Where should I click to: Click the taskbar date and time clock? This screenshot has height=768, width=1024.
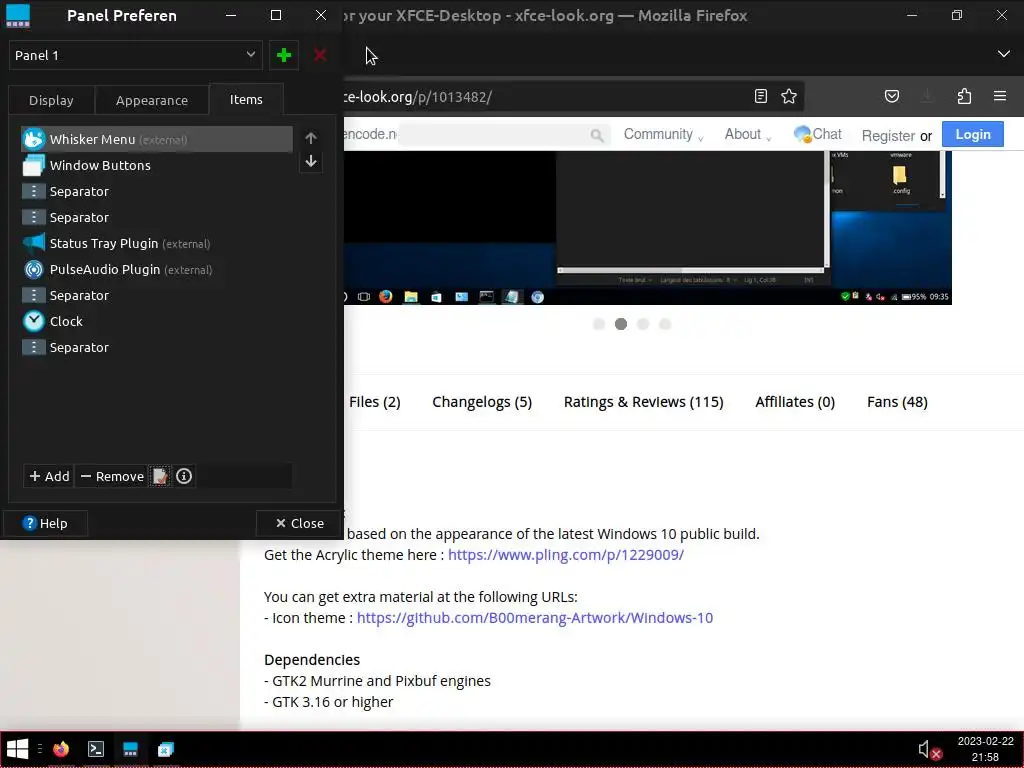pos(985,749)
